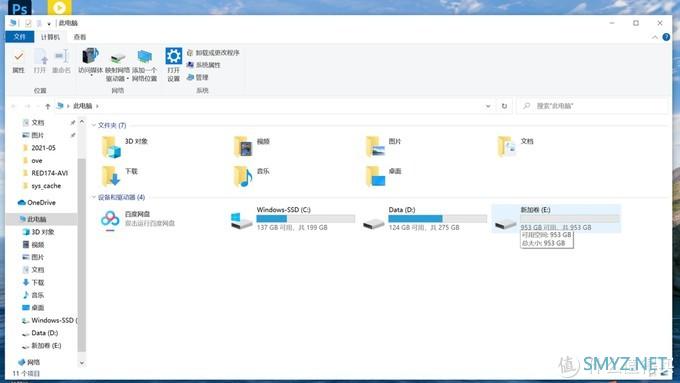Select 此电脑 in the navigation pane
680x383 pixels.
click(x=41, y=219)
